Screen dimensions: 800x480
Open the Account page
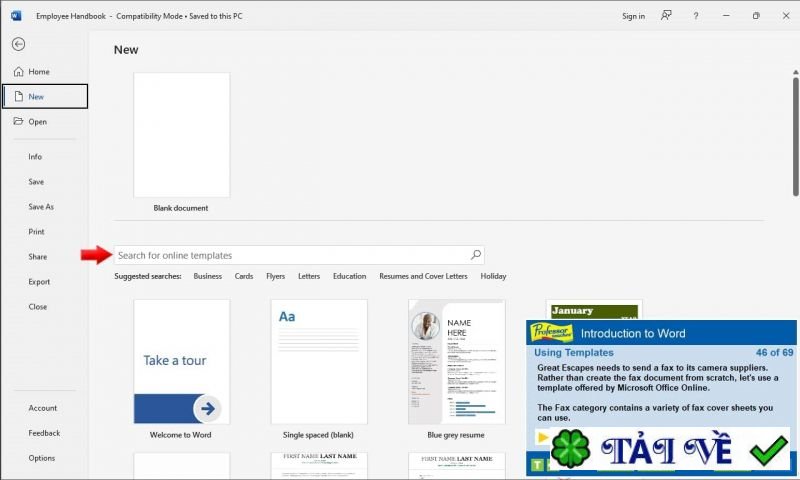point(43,408)
